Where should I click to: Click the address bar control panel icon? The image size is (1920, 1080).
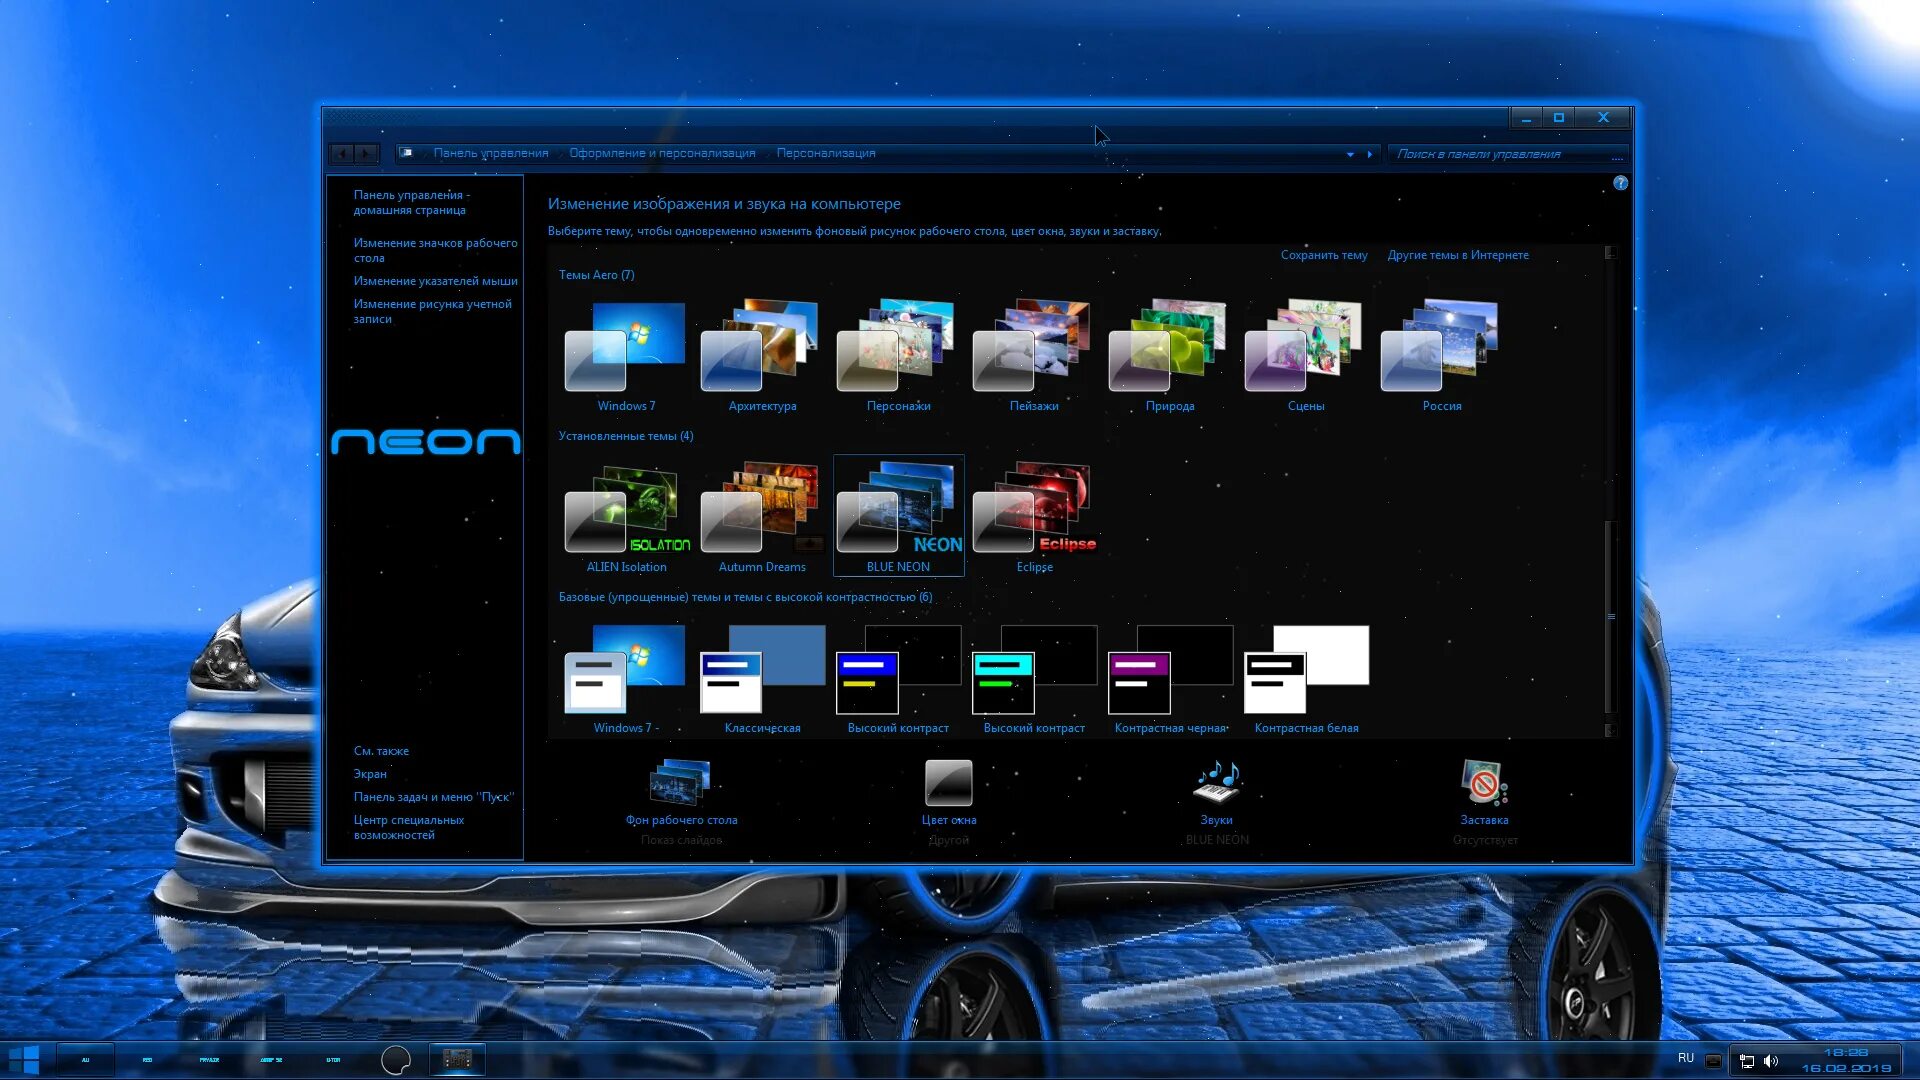click(x=406, y=153)
